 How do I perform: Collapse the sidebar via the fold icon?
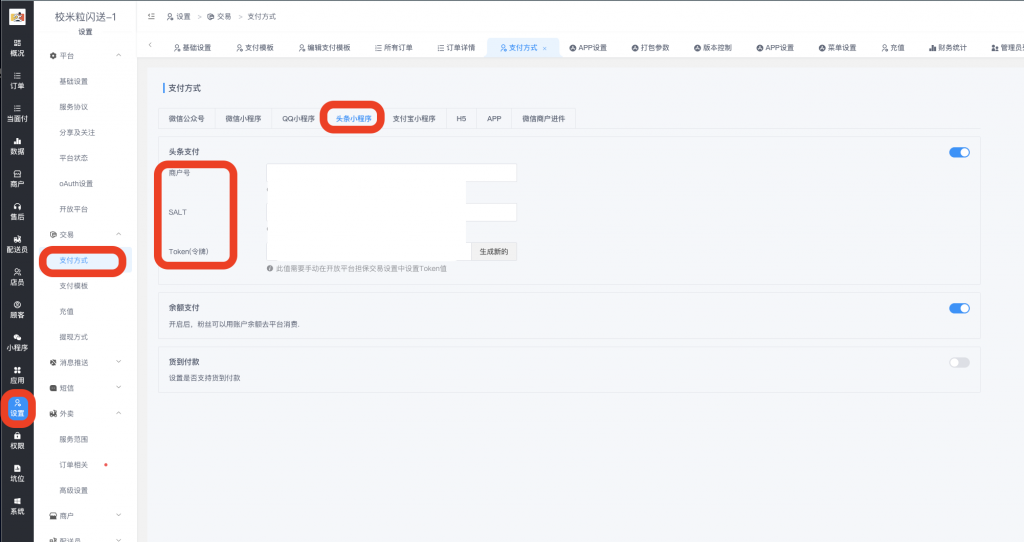pyautogui.click(x=151, y=16)
